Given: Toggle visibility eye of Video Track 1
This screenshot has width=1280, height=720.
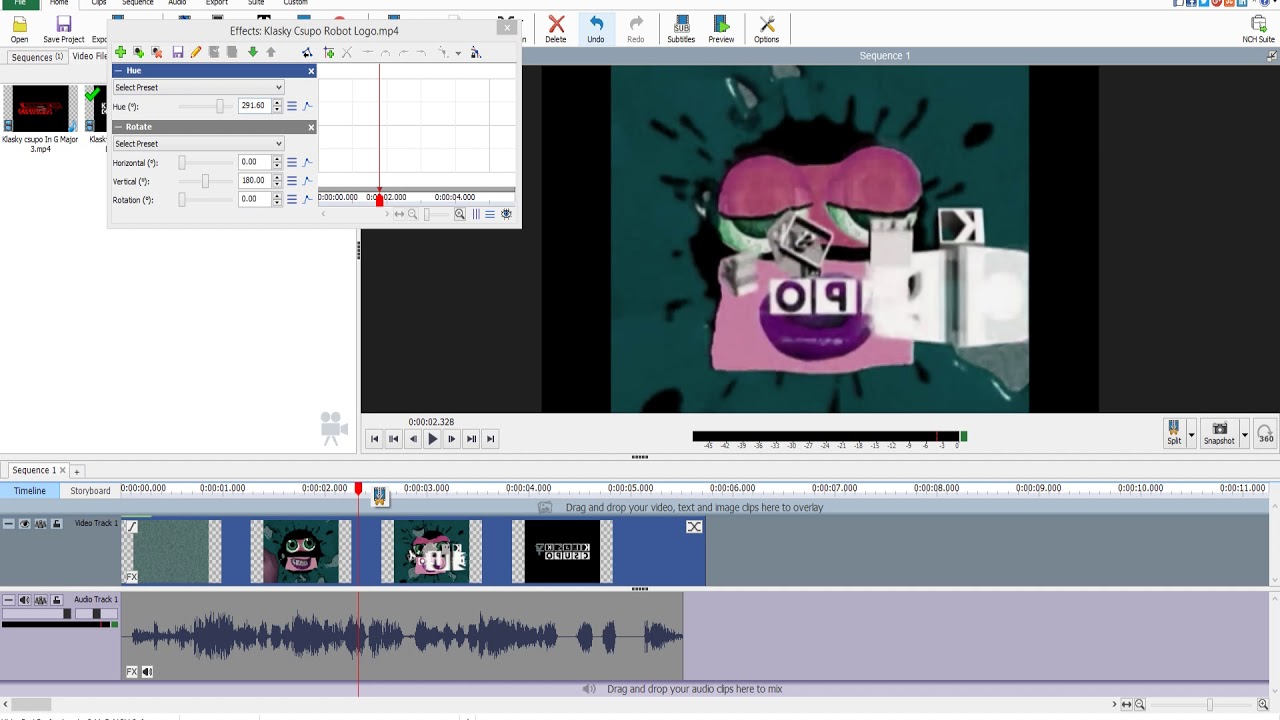Looking at the screenshot, I should (24, 524).
